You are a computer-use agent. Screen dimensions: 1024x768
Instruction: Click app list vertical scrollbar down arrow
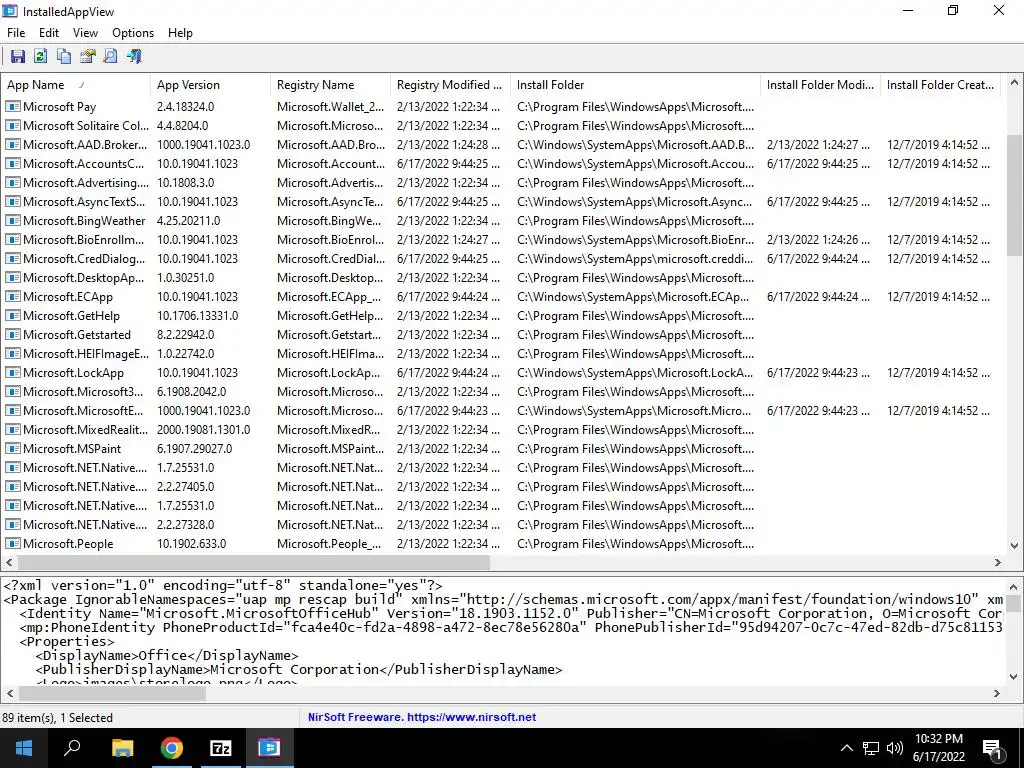pos(1014,546)
